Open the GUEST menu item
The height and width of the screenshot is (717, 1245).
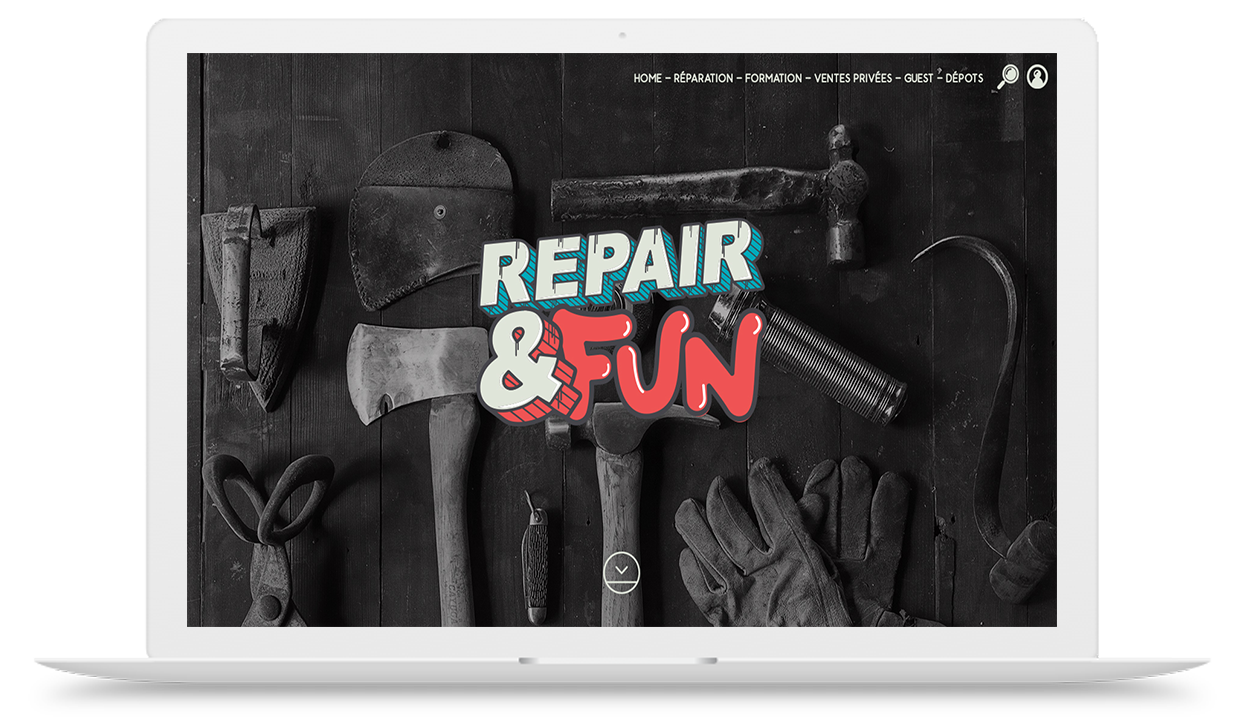point(919,78)
